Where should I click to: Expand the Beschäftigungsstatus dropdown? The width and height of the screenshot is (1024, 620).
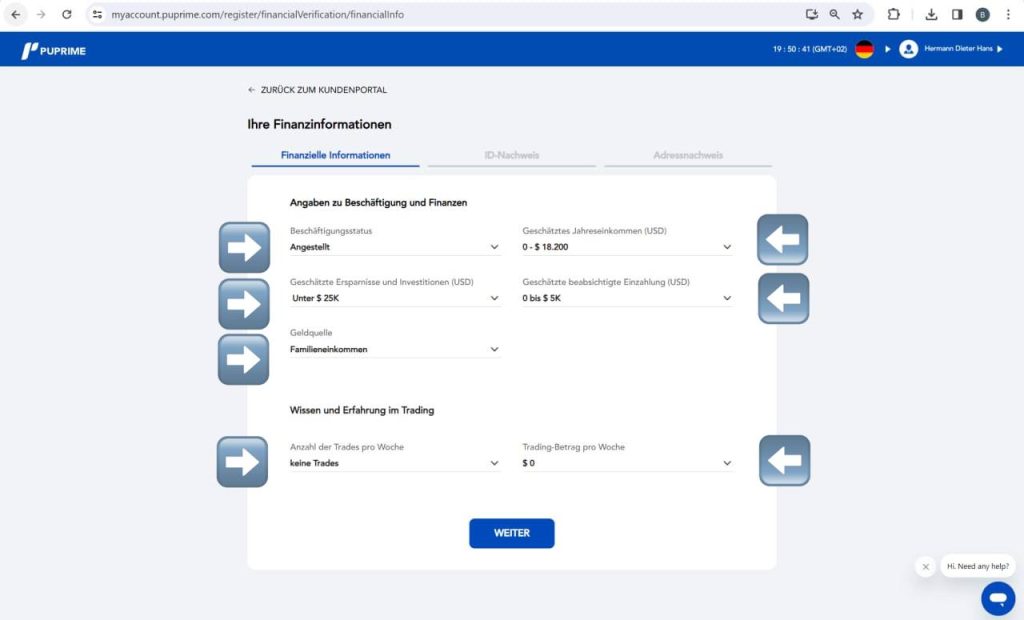point(395,247)
